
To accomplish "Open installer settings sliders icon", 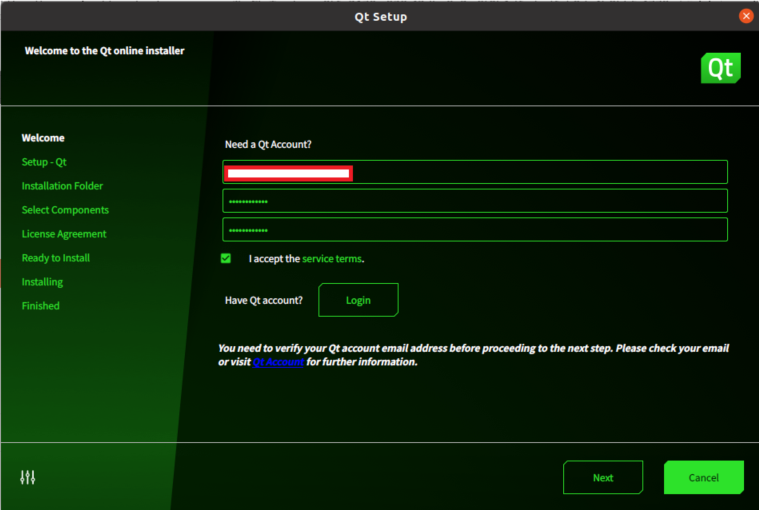I will tap(28, 477).
